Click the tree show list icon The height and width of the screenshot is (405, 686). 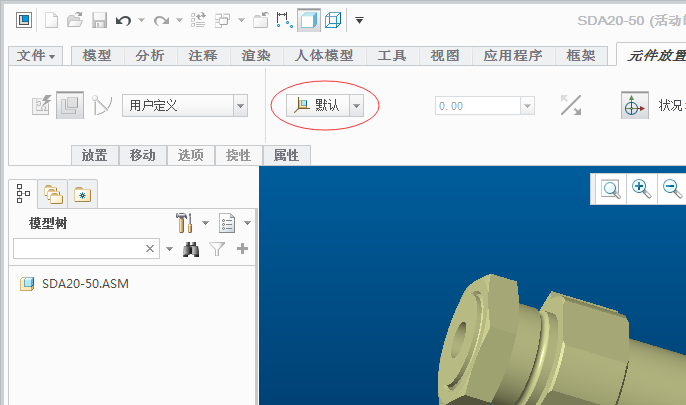click(x=227, y=223)
